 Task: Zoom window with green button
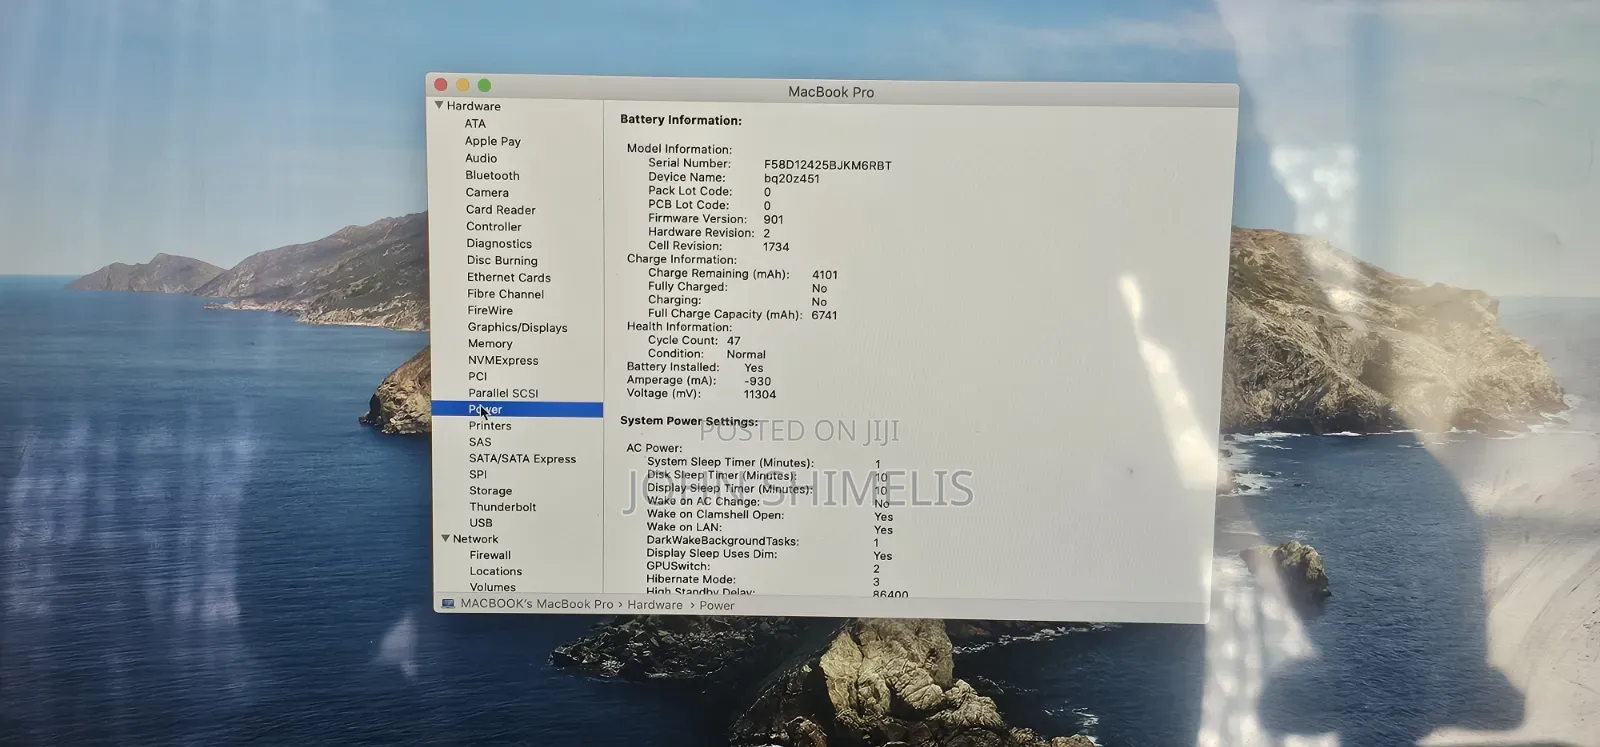point(484,85)
